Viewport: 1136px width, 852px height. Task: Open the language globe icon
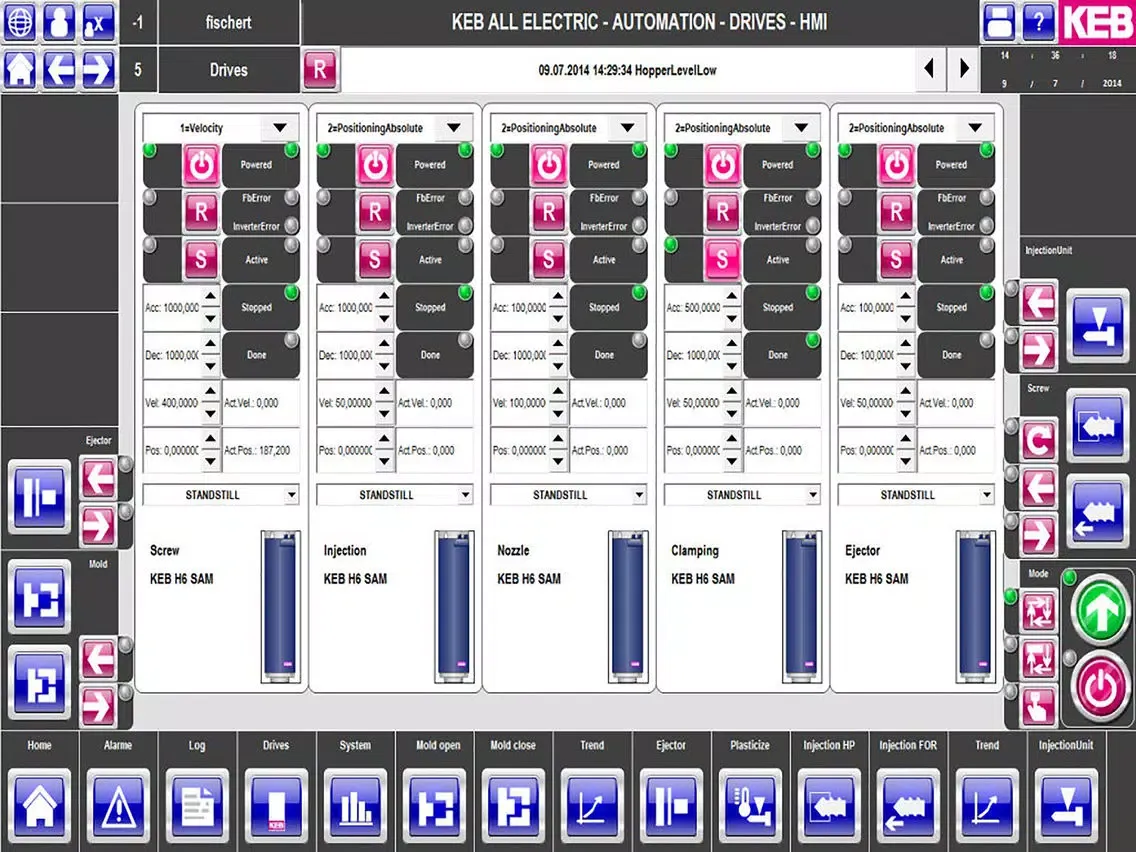20,22
